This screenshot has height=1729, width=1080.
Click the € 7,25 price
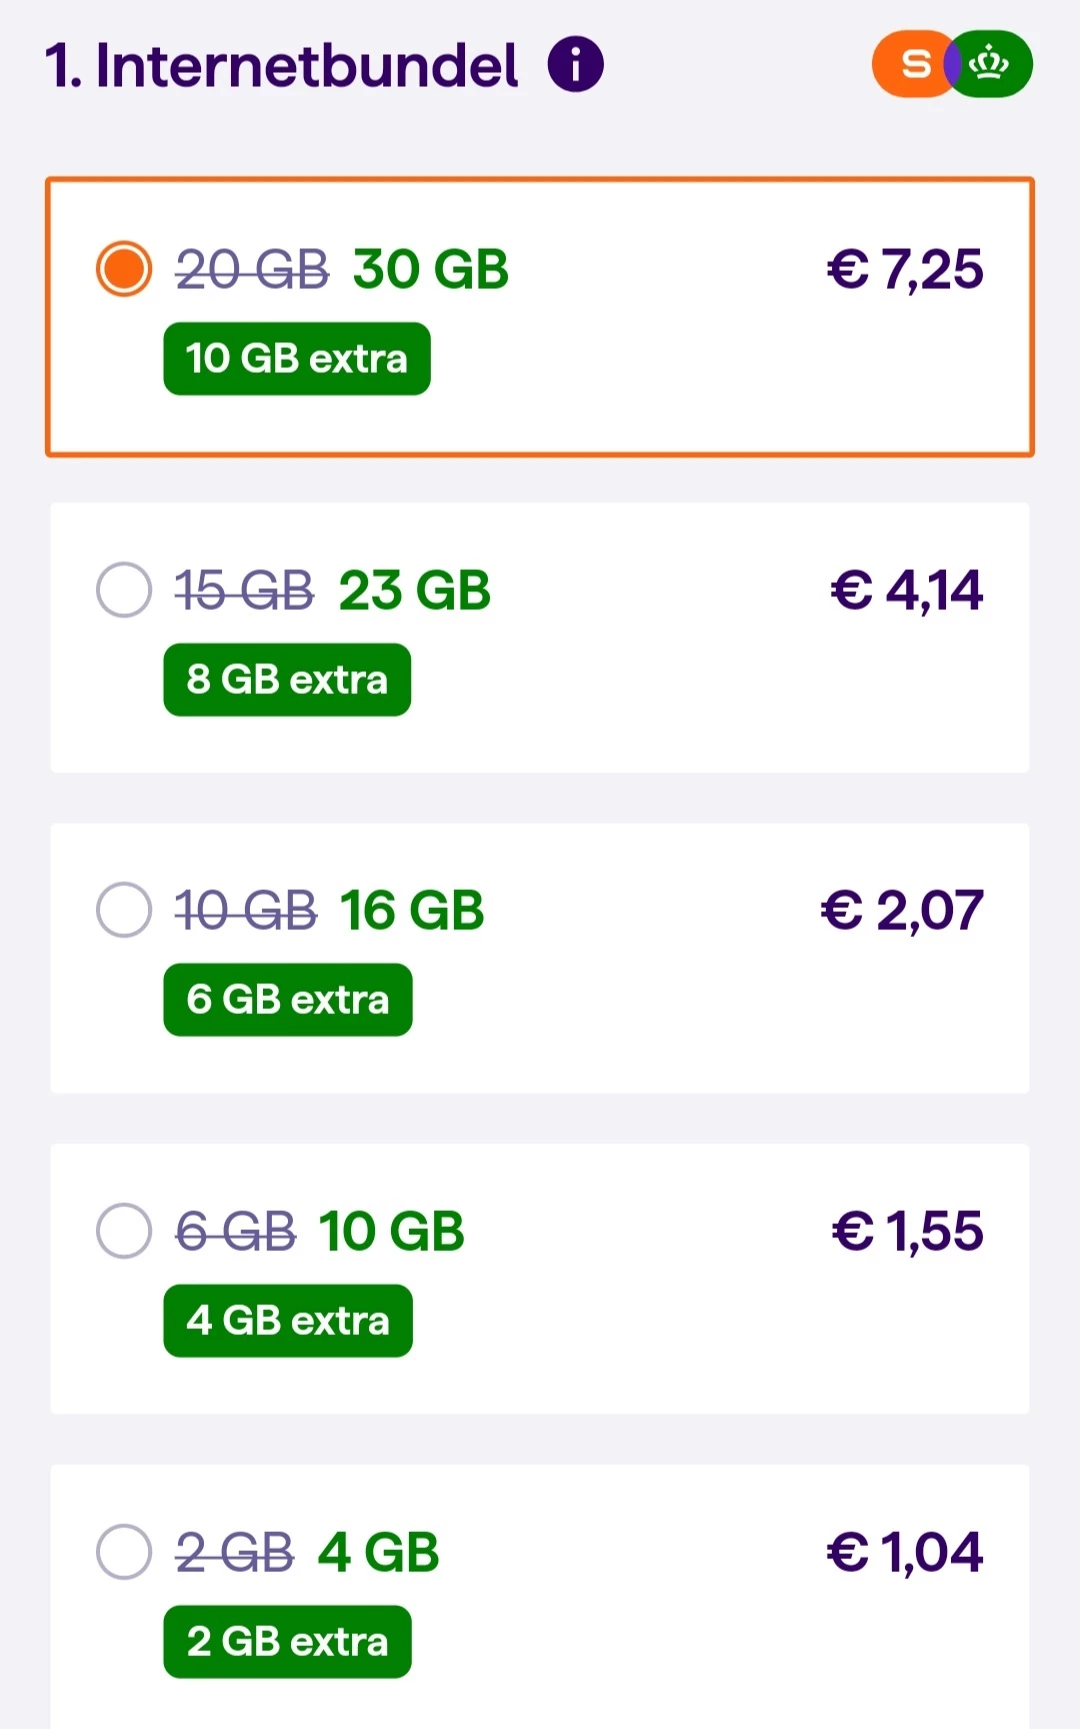point(905,270)
